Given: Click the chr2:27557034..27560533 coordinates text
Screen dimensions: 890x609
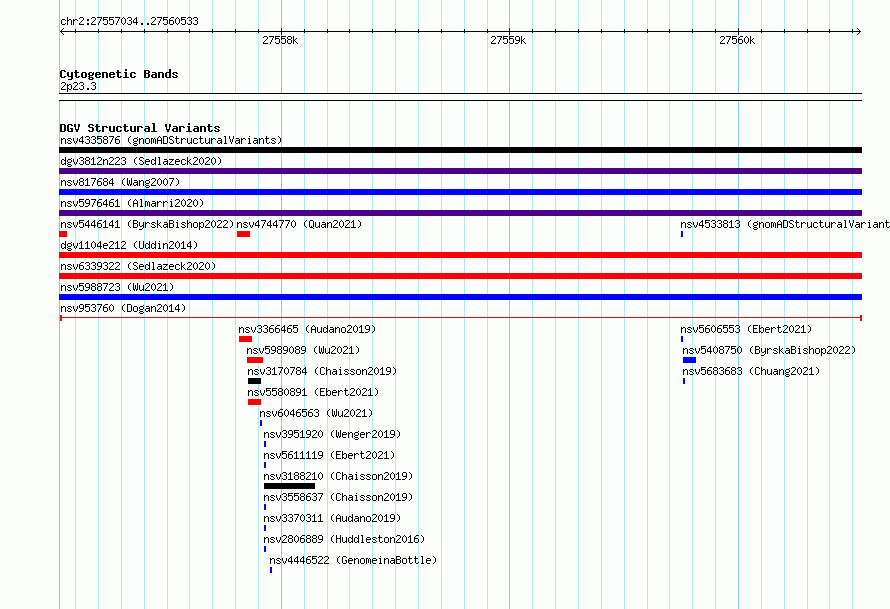Looking at the screenshot, I should click(129, 22).
